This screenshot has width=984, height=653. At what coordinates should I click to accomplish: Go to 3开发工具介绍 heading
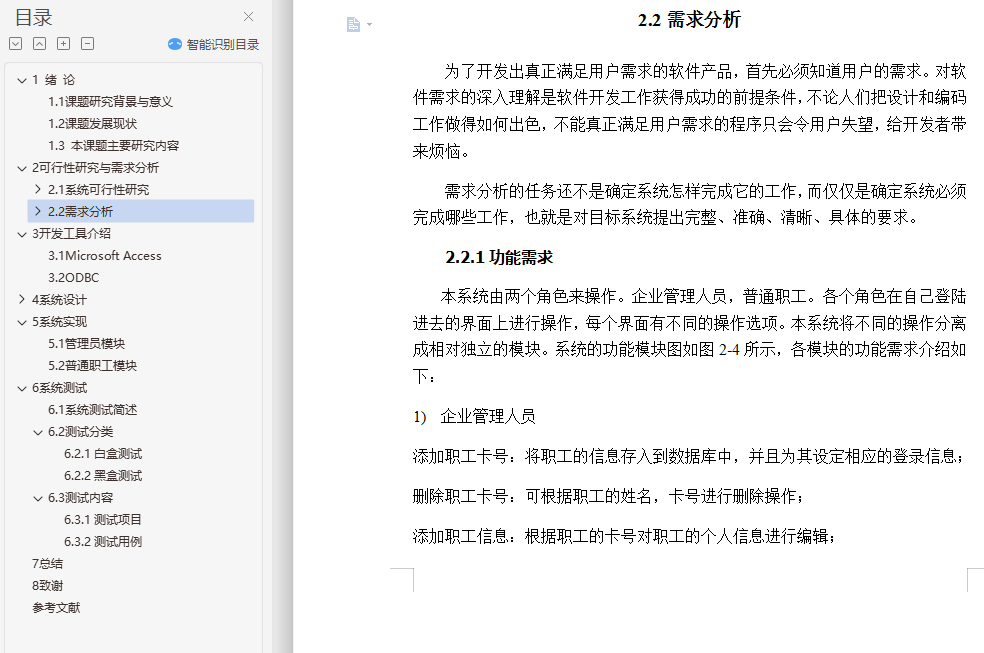coord(72,233)
